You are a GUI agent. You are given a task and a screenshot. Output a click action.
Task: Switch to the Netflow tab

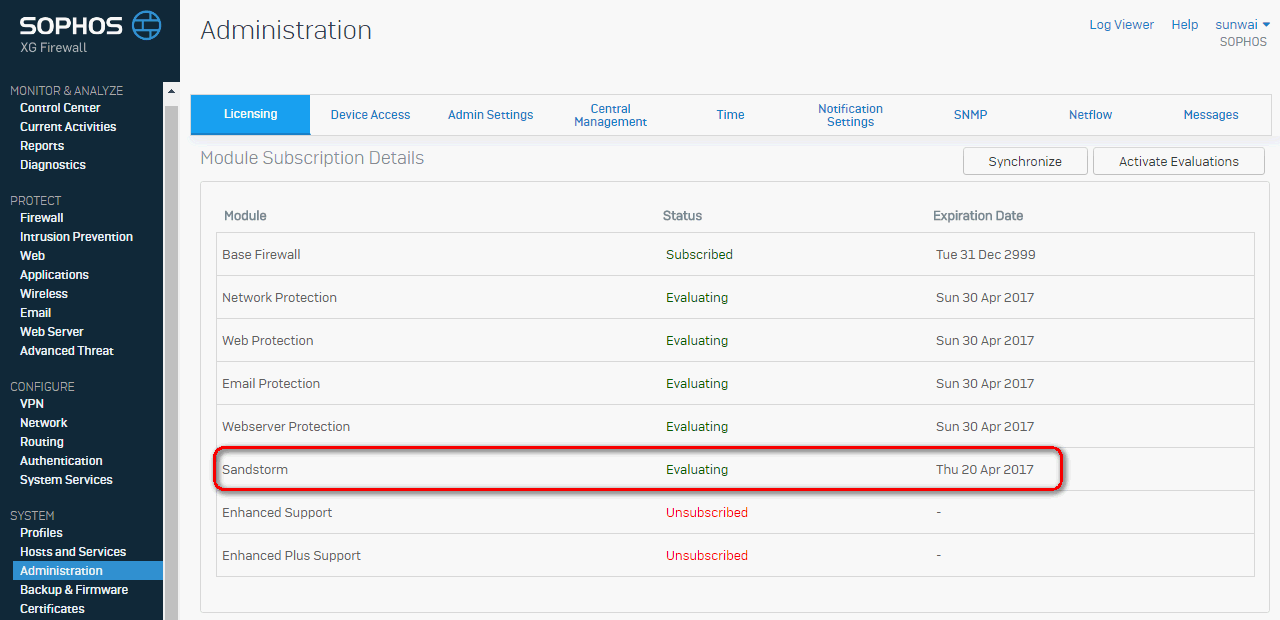point(1090,115)
